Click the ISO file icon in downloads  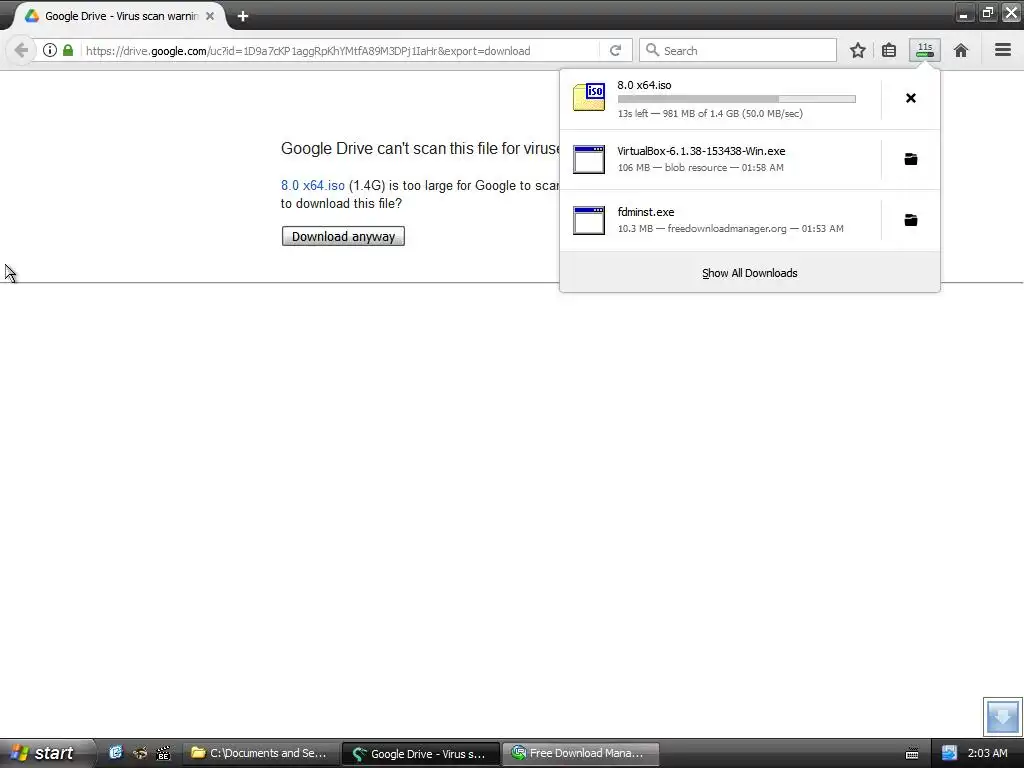point(589,97)
